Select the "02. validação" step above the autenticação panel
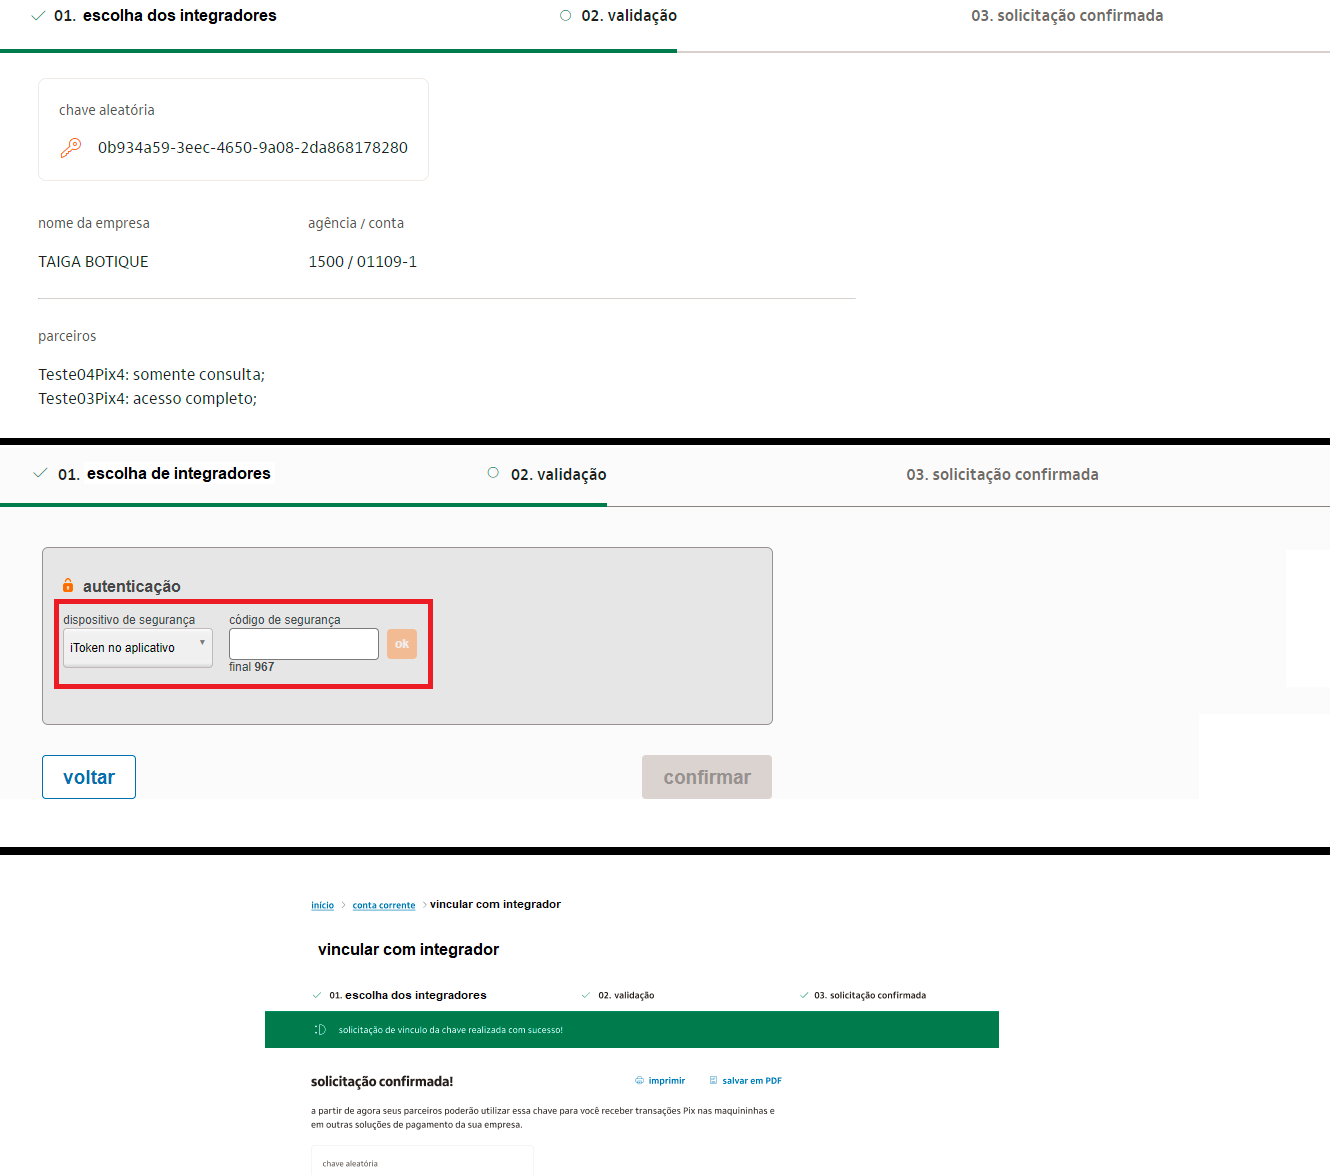1330x1175 pixels. 558,475
